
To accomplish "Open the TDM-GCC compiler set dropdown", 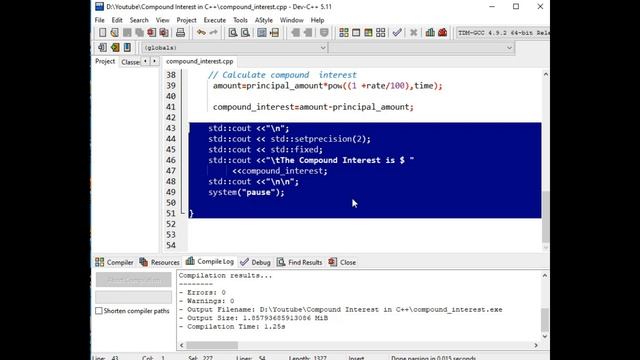I will click(x=503, y=33).
